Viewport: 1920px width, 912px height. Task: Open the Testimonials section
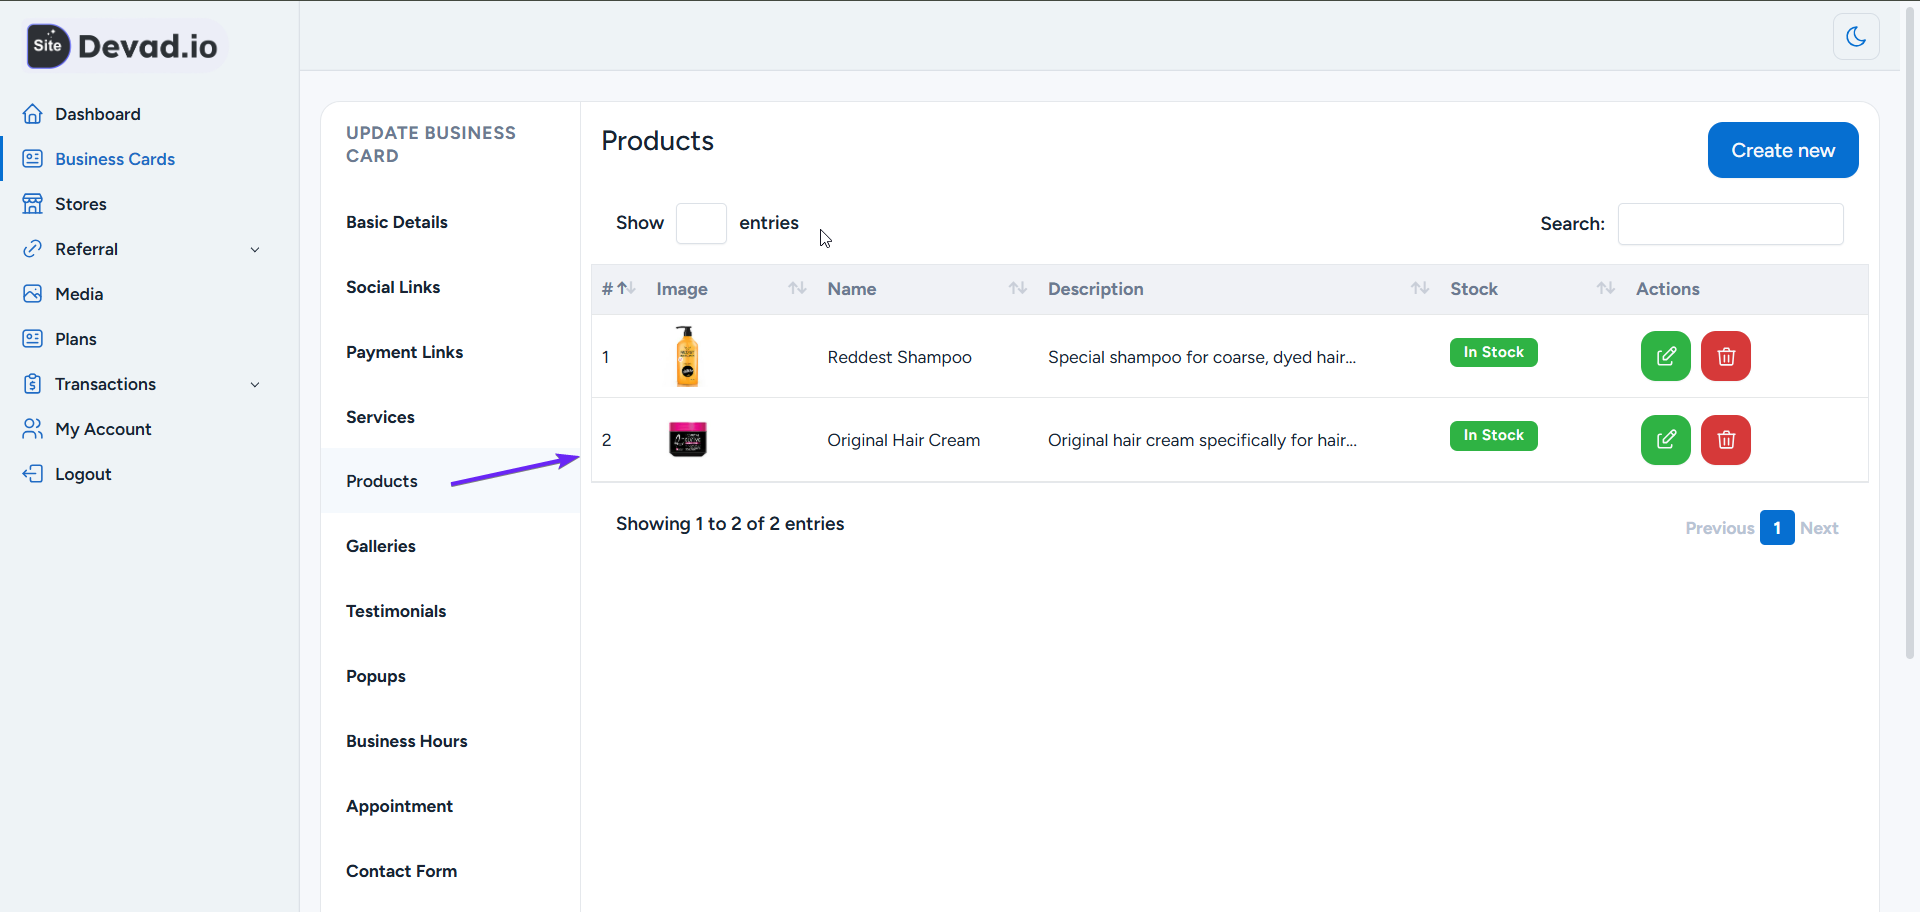pos(396,611)
